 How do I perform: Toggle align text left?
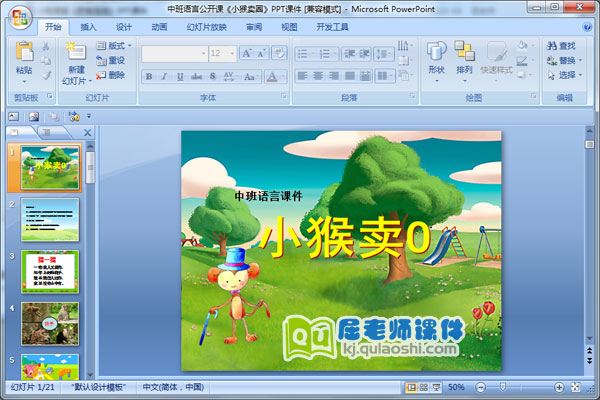click(x=302, y=76)
